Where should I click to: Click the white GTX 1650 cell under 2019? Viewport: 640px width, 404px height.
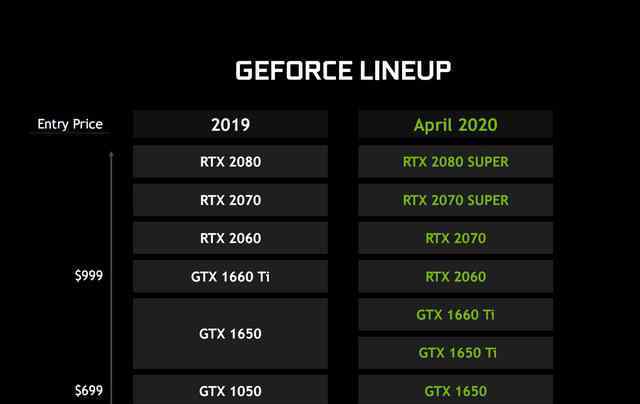pyautogui.click(x=230, y=334)
